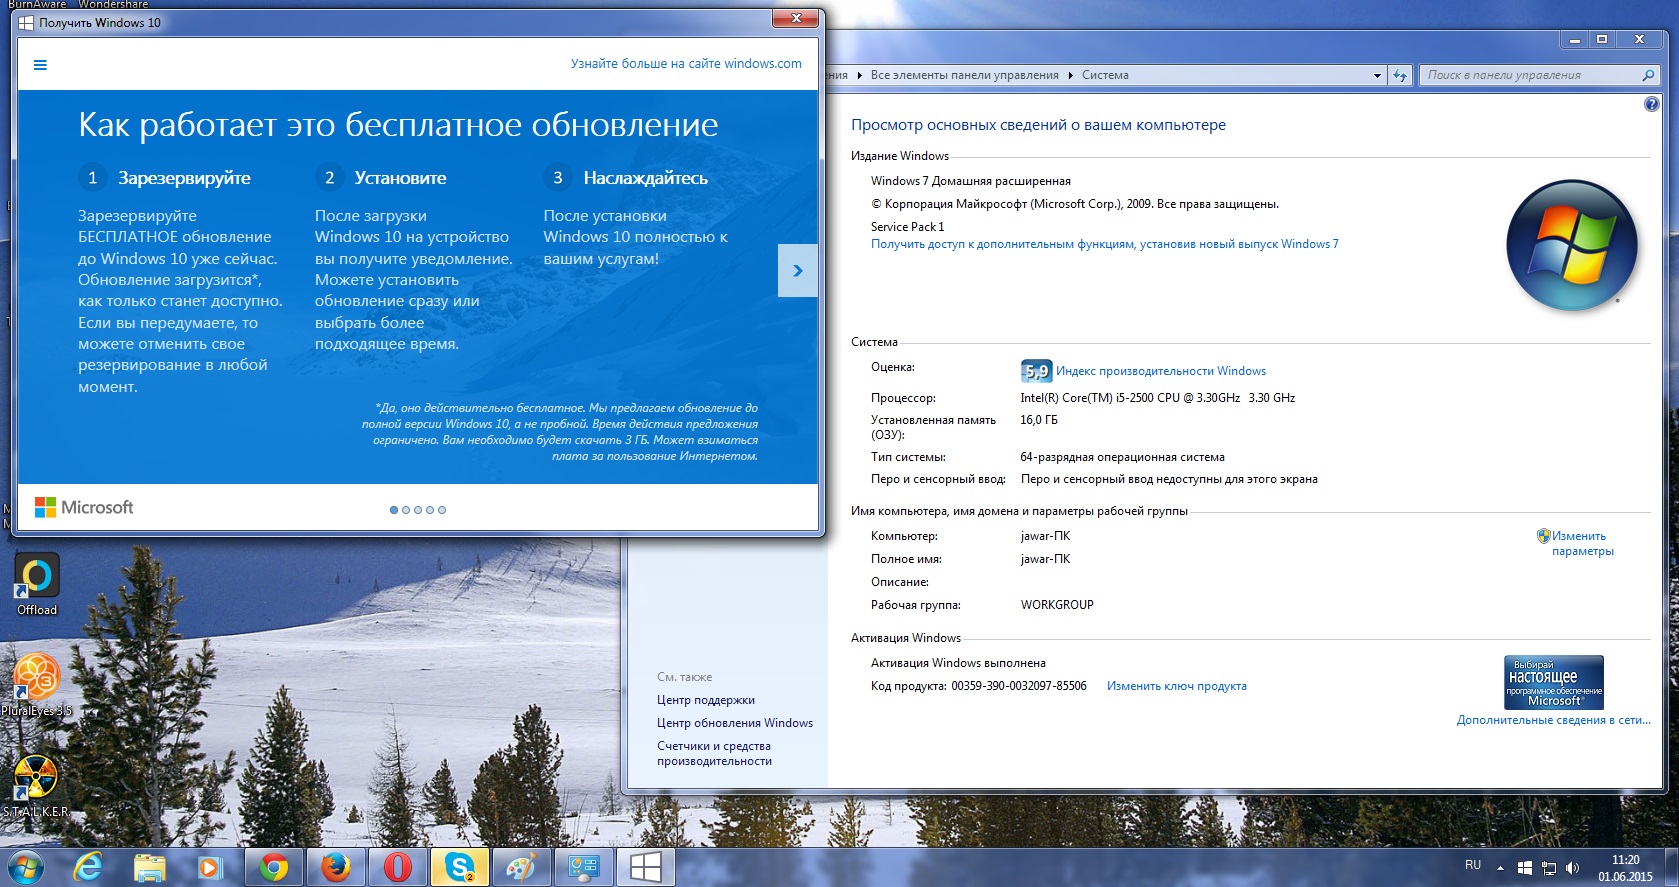Open the Windows Start menu orb
Viewport: 1679px width, 887px height.
pos(25,868)
